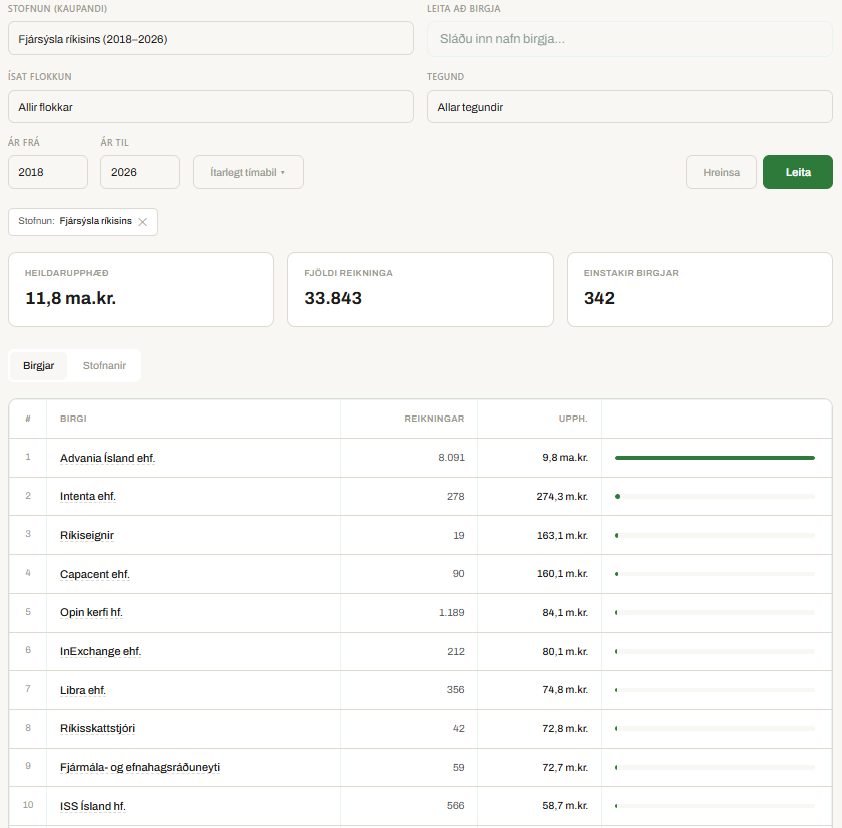
Task: Click the Ár frá year field
Action: (x=48, y=172)
